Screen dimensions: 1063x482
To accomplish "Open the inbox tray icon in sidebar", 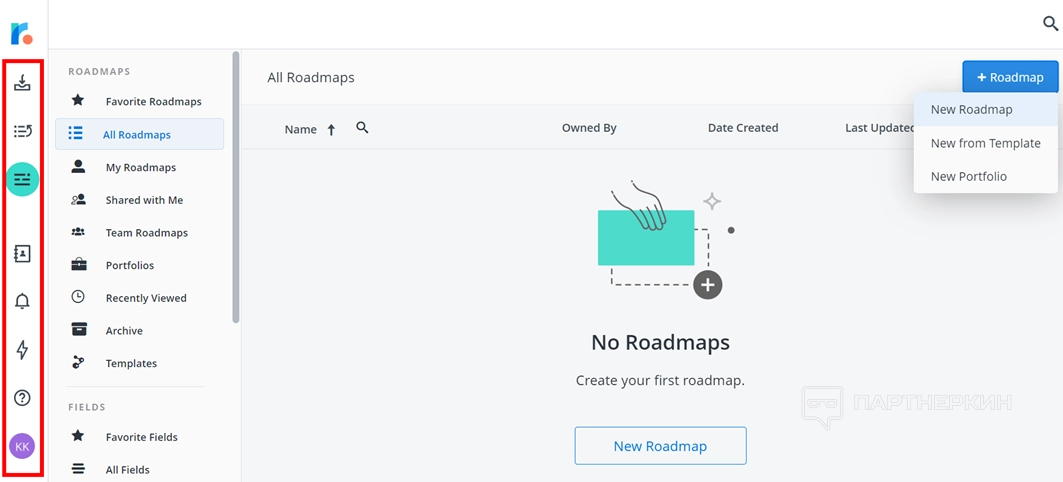I will click(x=22, y=83).
